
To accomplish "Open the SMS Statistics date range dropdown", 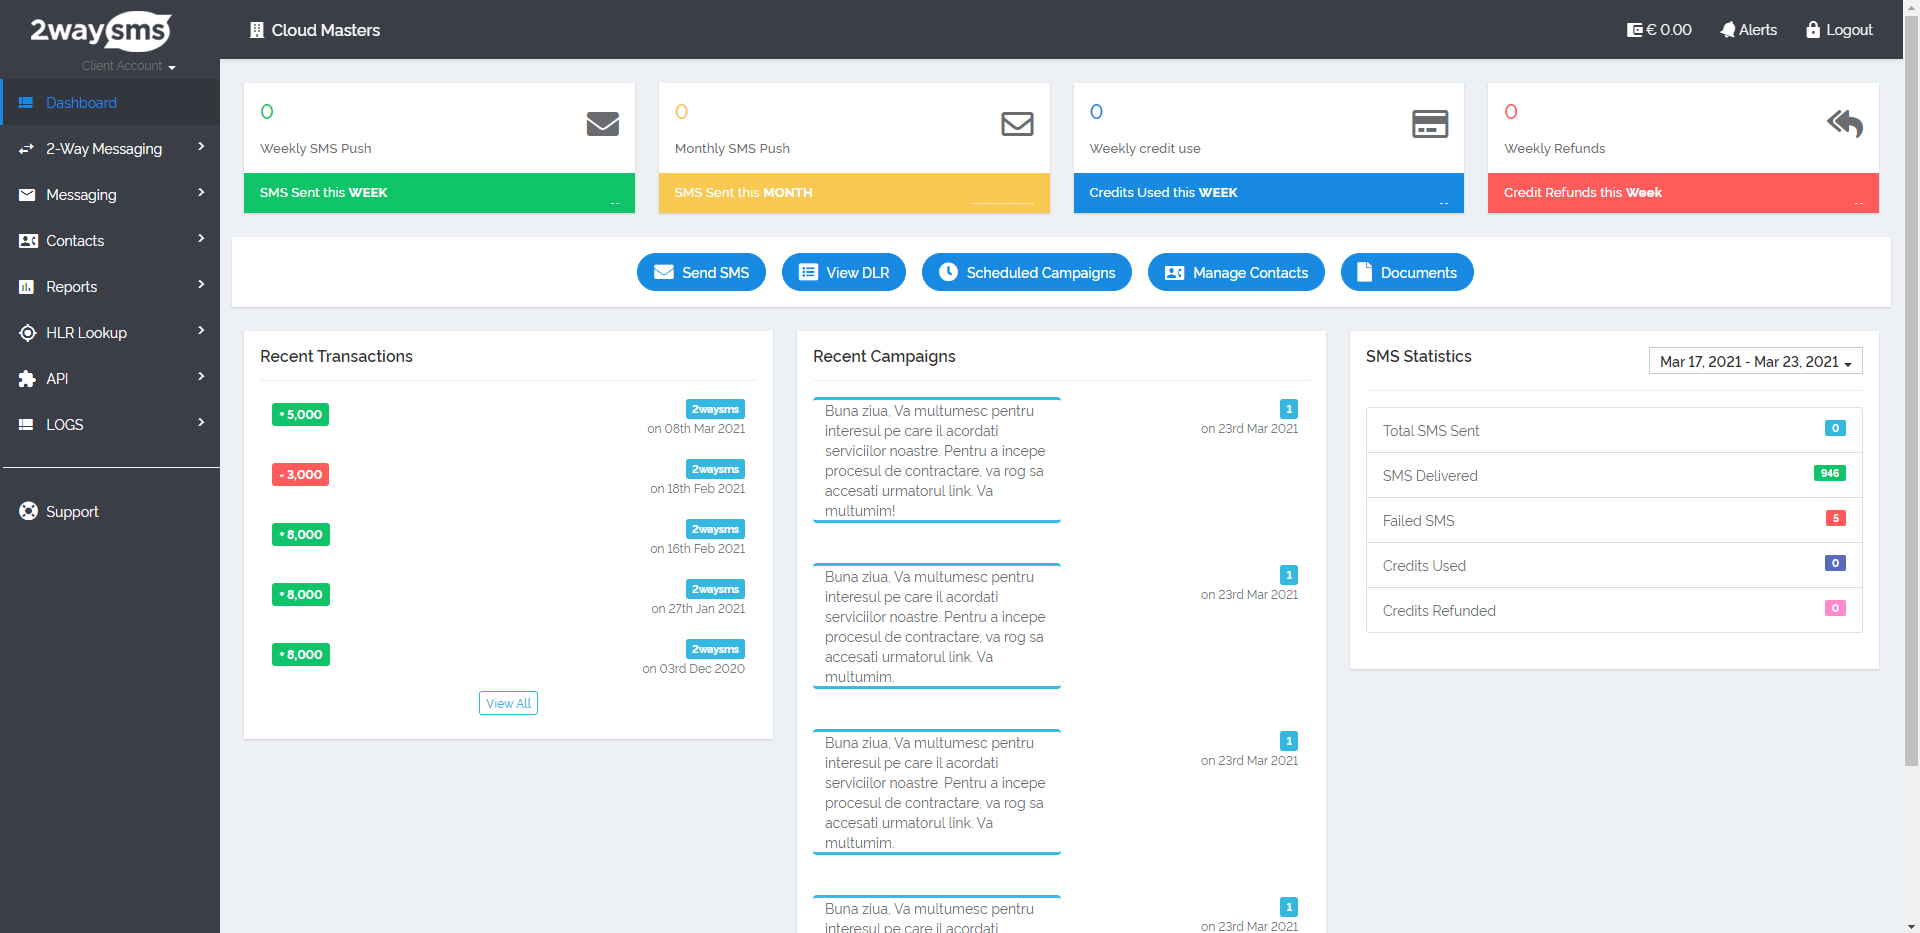I will (1755, 361).
